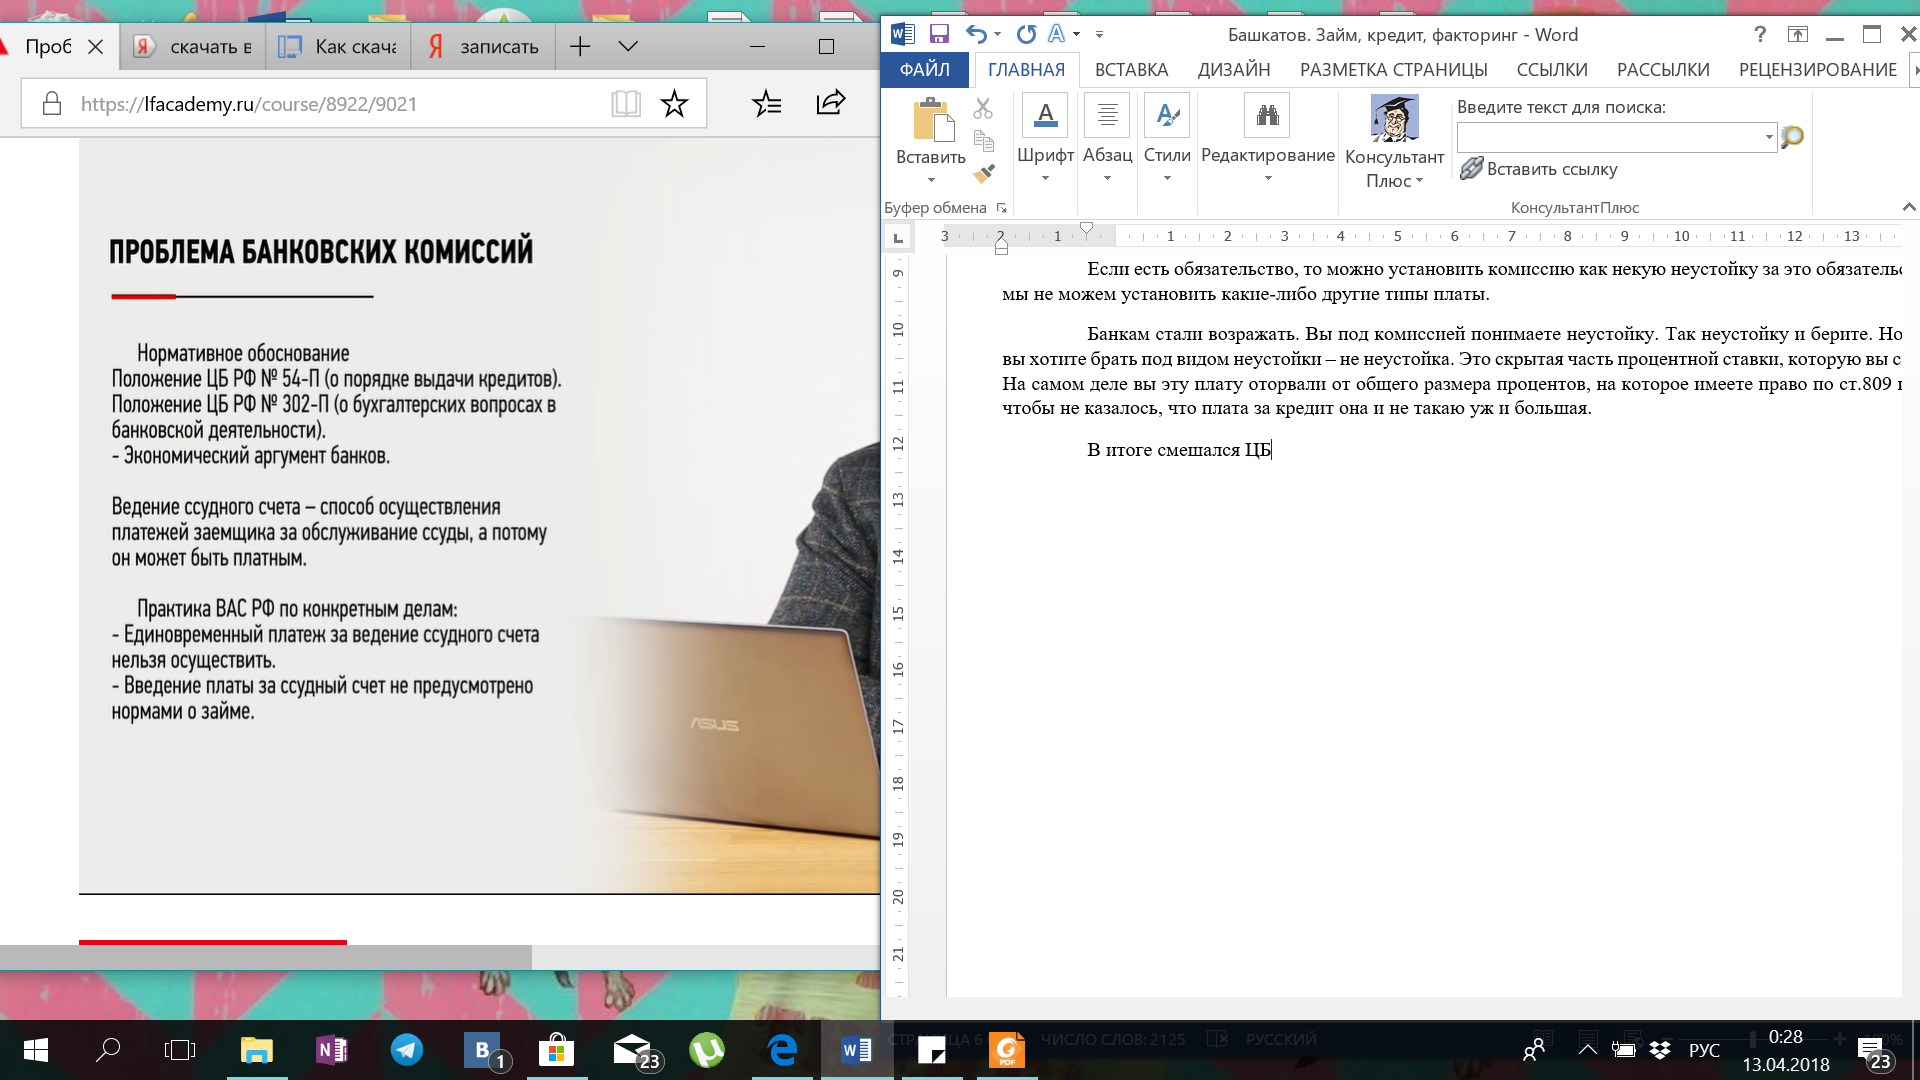
Task: Open Telegram from the taskbar
Action: [406, 1049]
